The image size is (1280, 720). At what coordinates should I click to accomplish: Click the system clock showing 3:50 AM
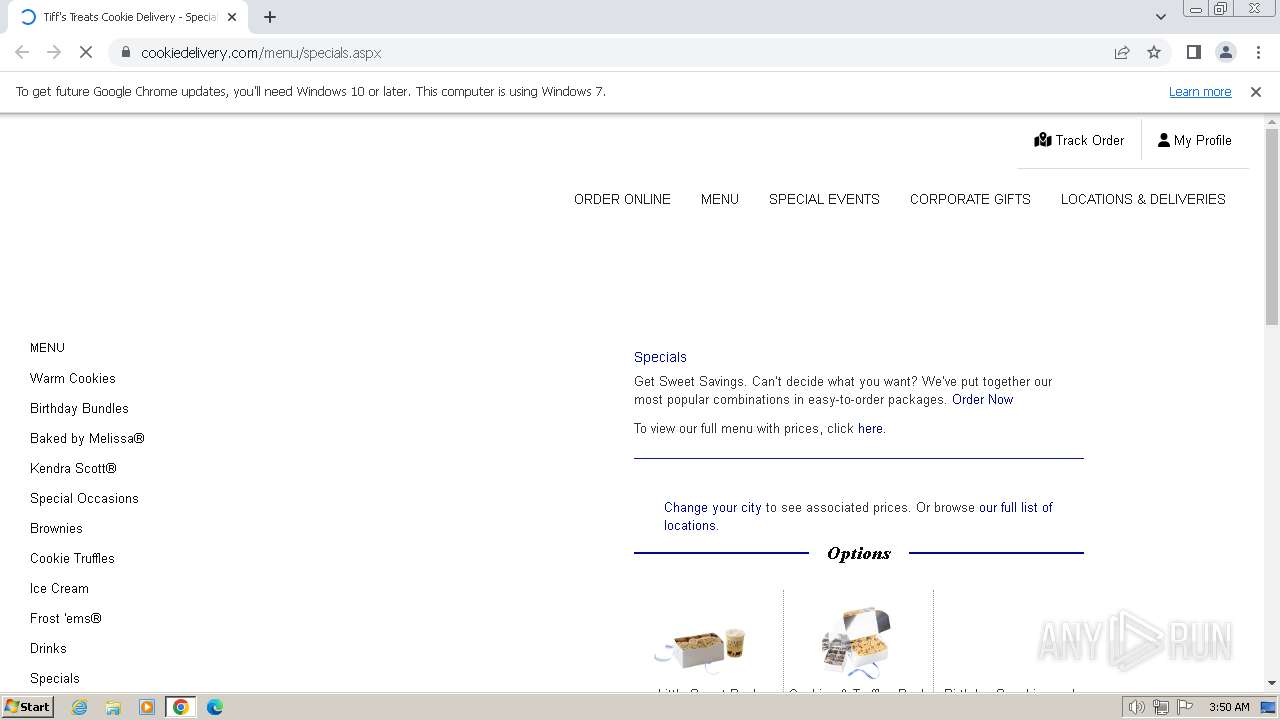pyautogui.click(x=1229, y=707)
